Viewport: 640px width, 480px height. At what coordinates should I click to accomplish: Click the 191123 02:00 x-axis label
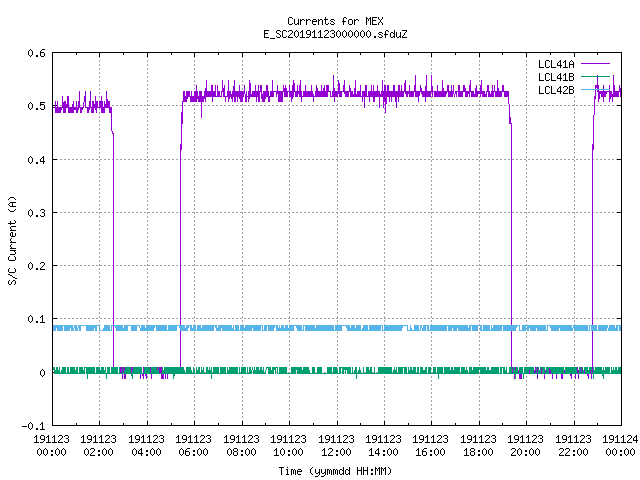(x=98, y=446)
